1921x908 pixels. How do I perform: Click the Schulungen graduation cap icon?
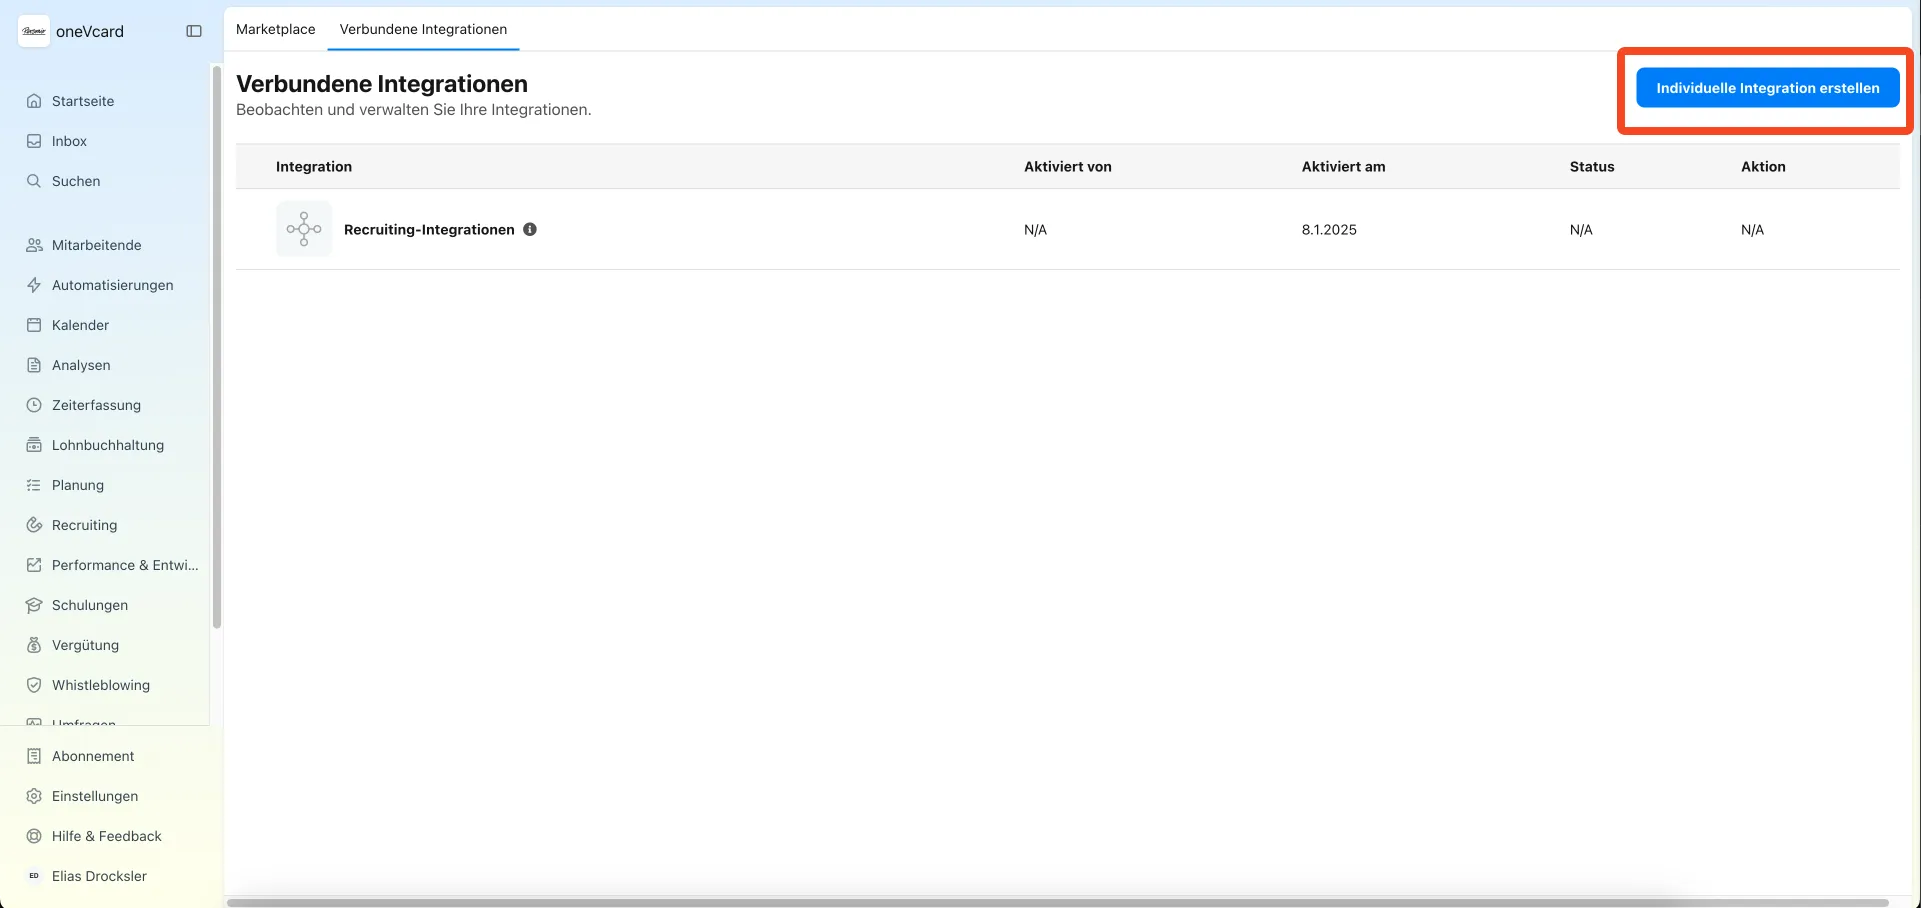point(34,605)
